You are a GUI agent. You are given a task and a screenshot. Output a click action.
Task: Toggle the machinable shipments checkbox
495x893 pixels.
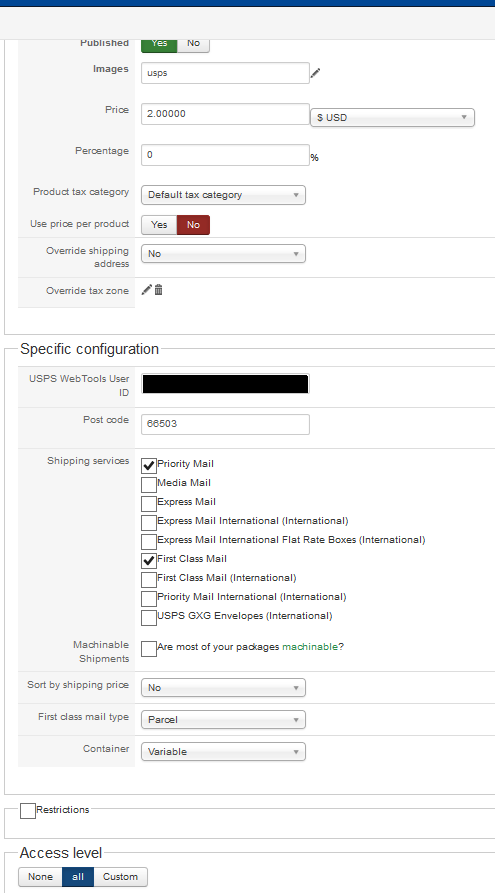click(149, 649)
